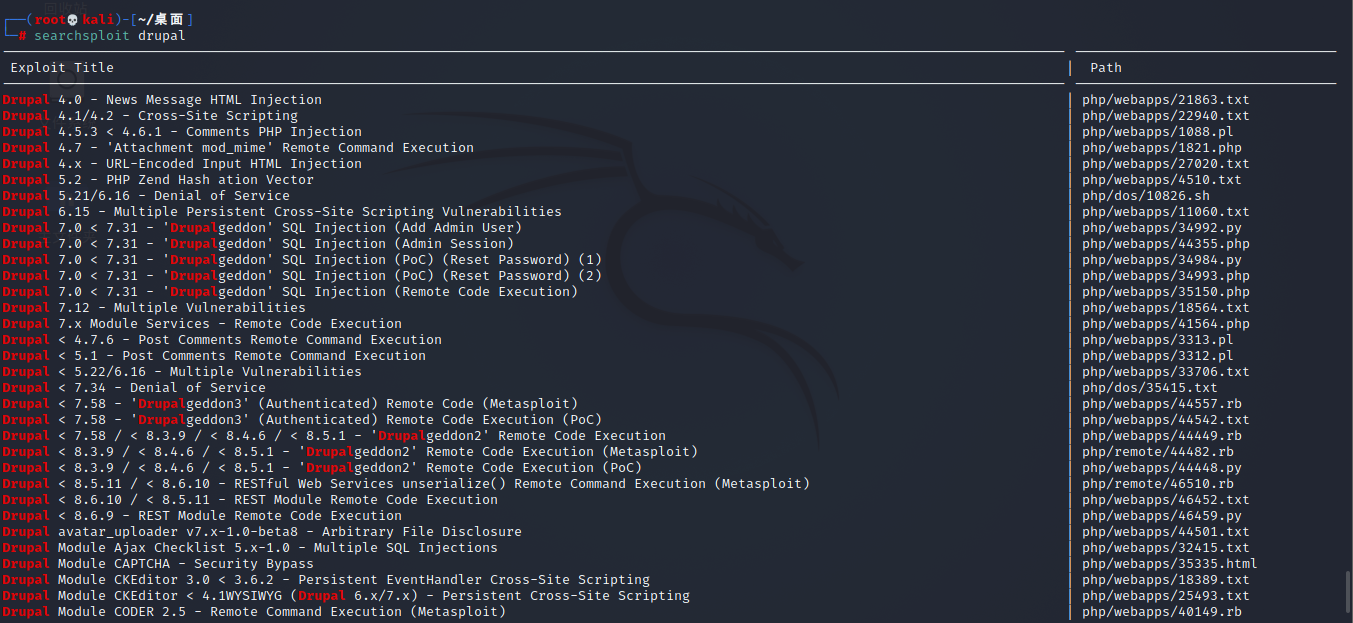Click the path php/remote/46510.rb
The width and height of the screenshot is (1353, 623).
tap(1158, 484)
